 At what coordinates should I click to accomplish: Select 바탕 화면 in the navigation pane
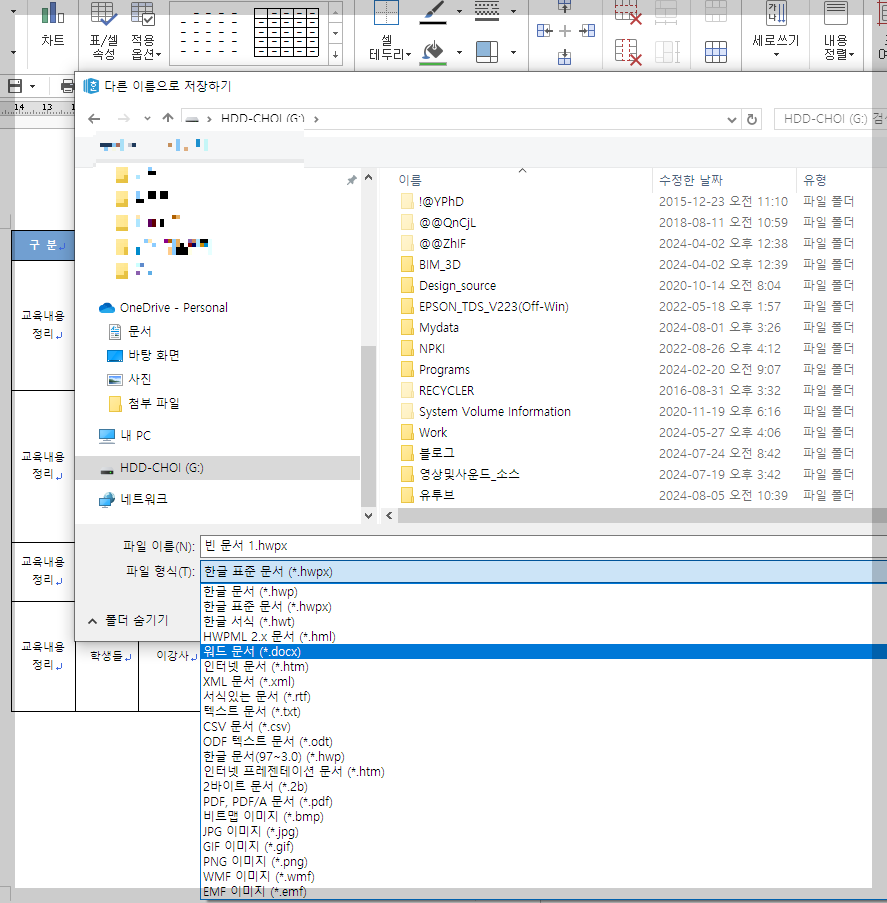tap(143, 355)
